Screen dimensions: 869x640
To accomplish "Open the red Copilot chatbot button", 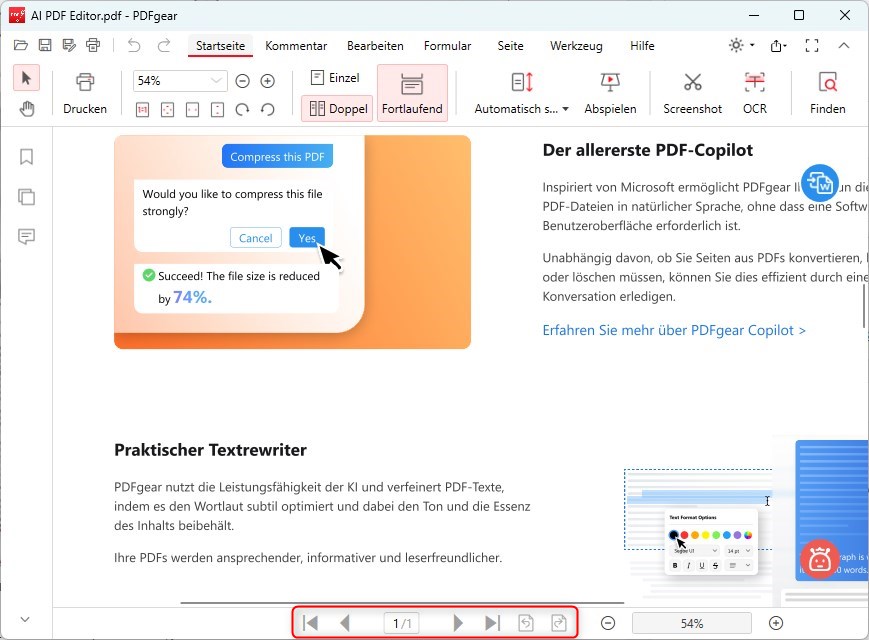I will 820,559.
